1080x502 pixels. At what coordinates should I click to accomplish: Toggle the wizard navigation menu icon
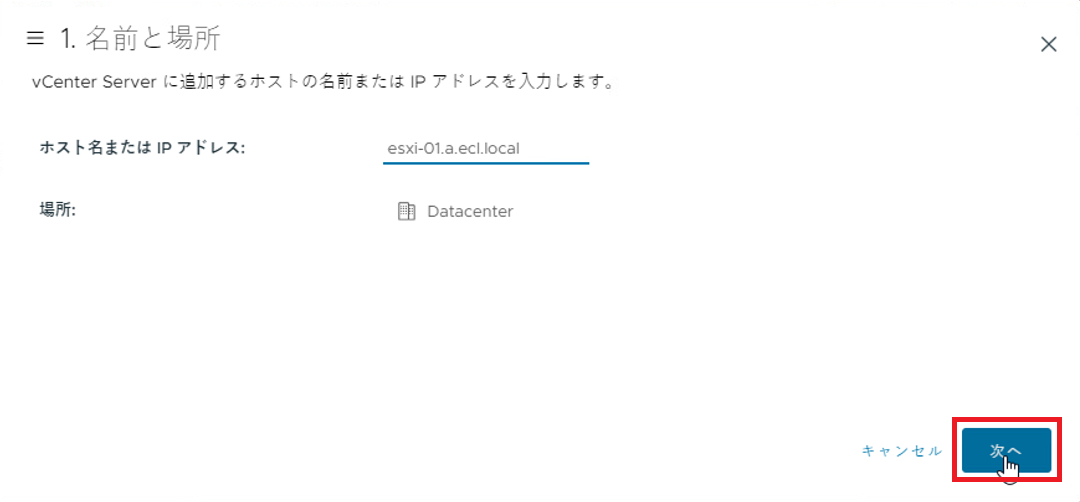35,39
